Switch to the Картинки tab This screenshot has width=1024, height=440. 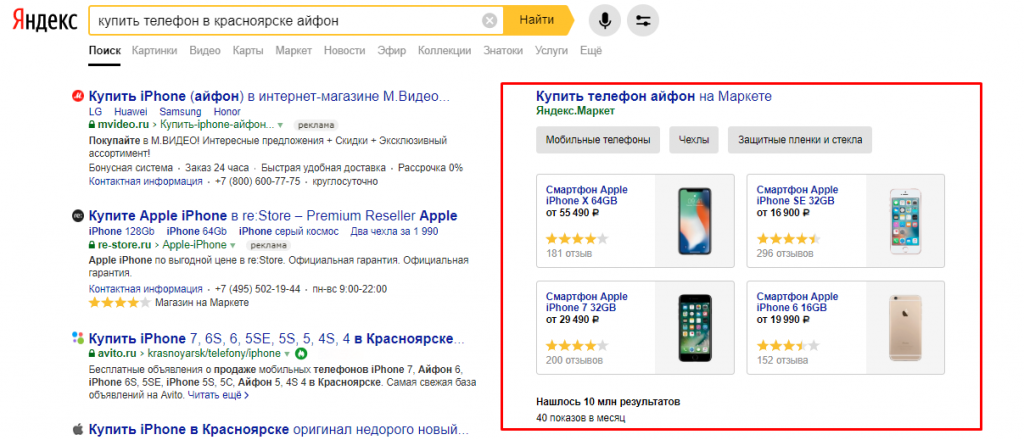154,50
